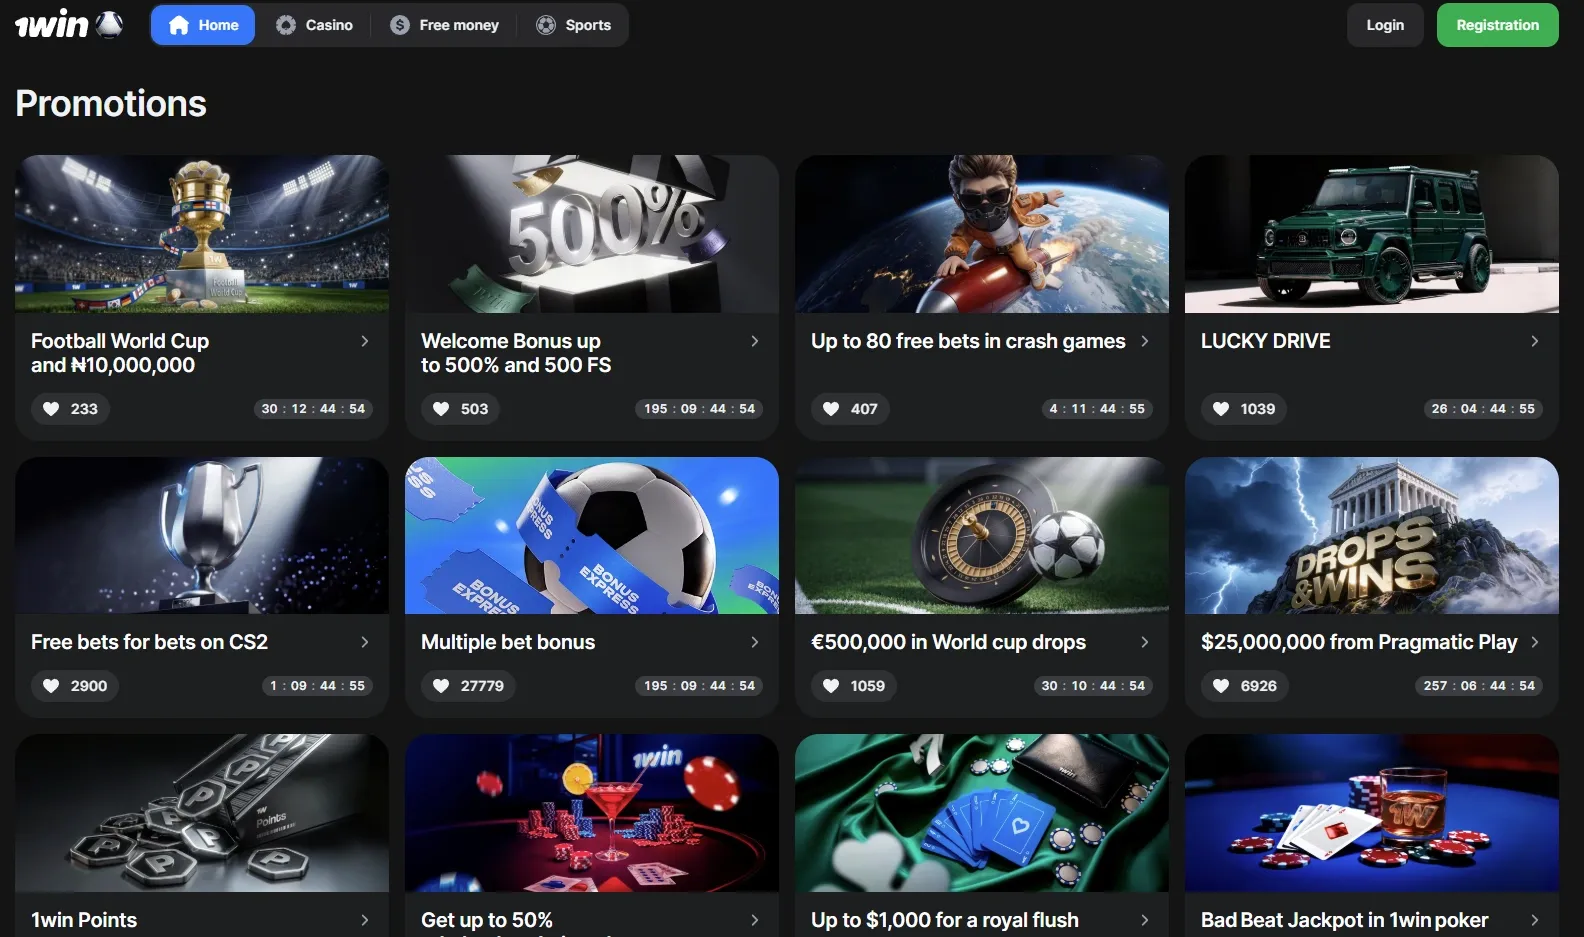Like CS2 free bets heart 2900
Screen dimensions: 1584x937
click(x=74, y=685)
